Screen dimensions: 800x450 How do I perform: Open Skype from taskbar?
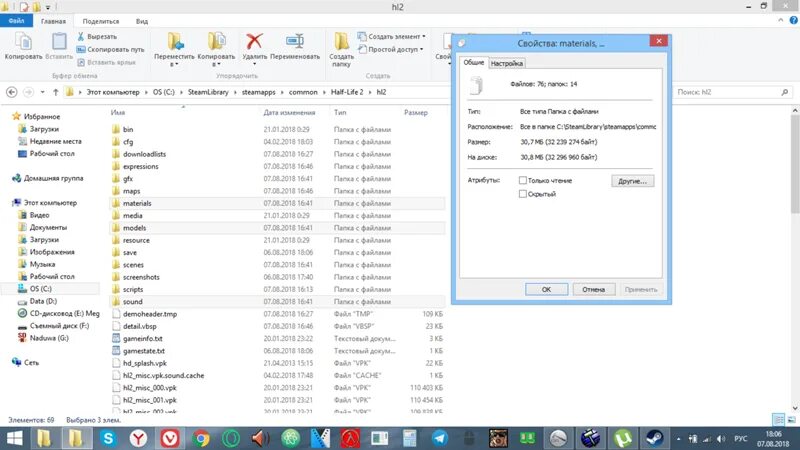point(108,438)
